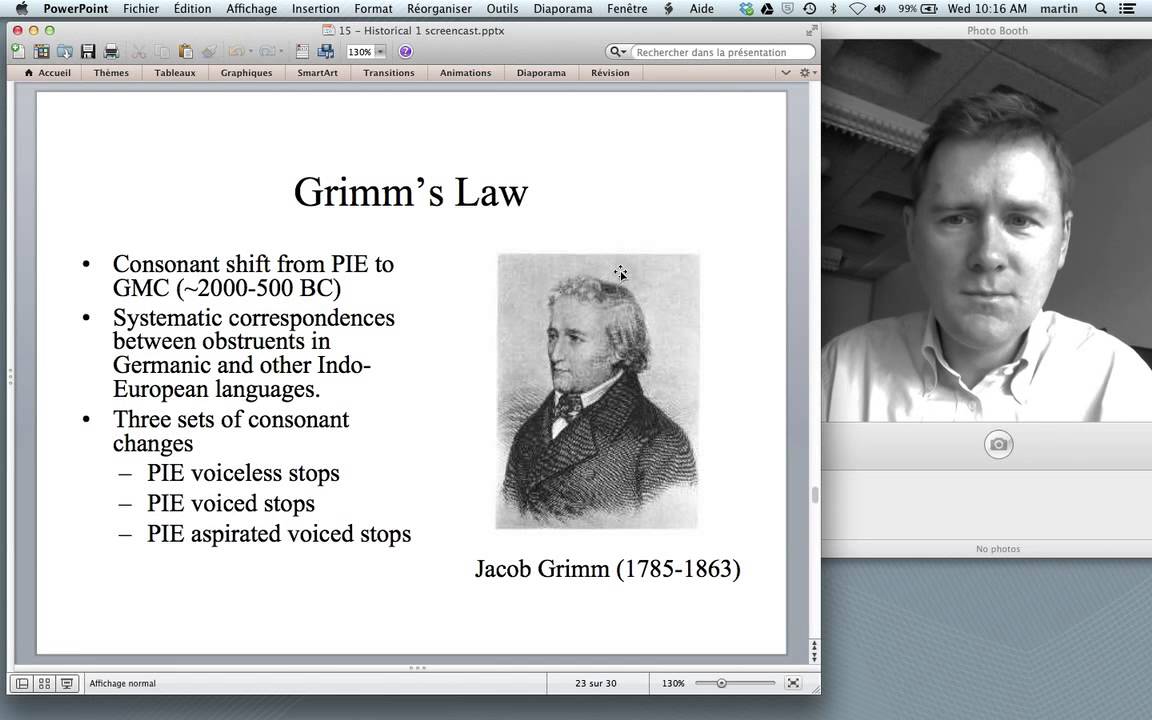Click the open file folder icon
The height and width of the screenshot is (720, 1152).
click(x=65, y=51)
